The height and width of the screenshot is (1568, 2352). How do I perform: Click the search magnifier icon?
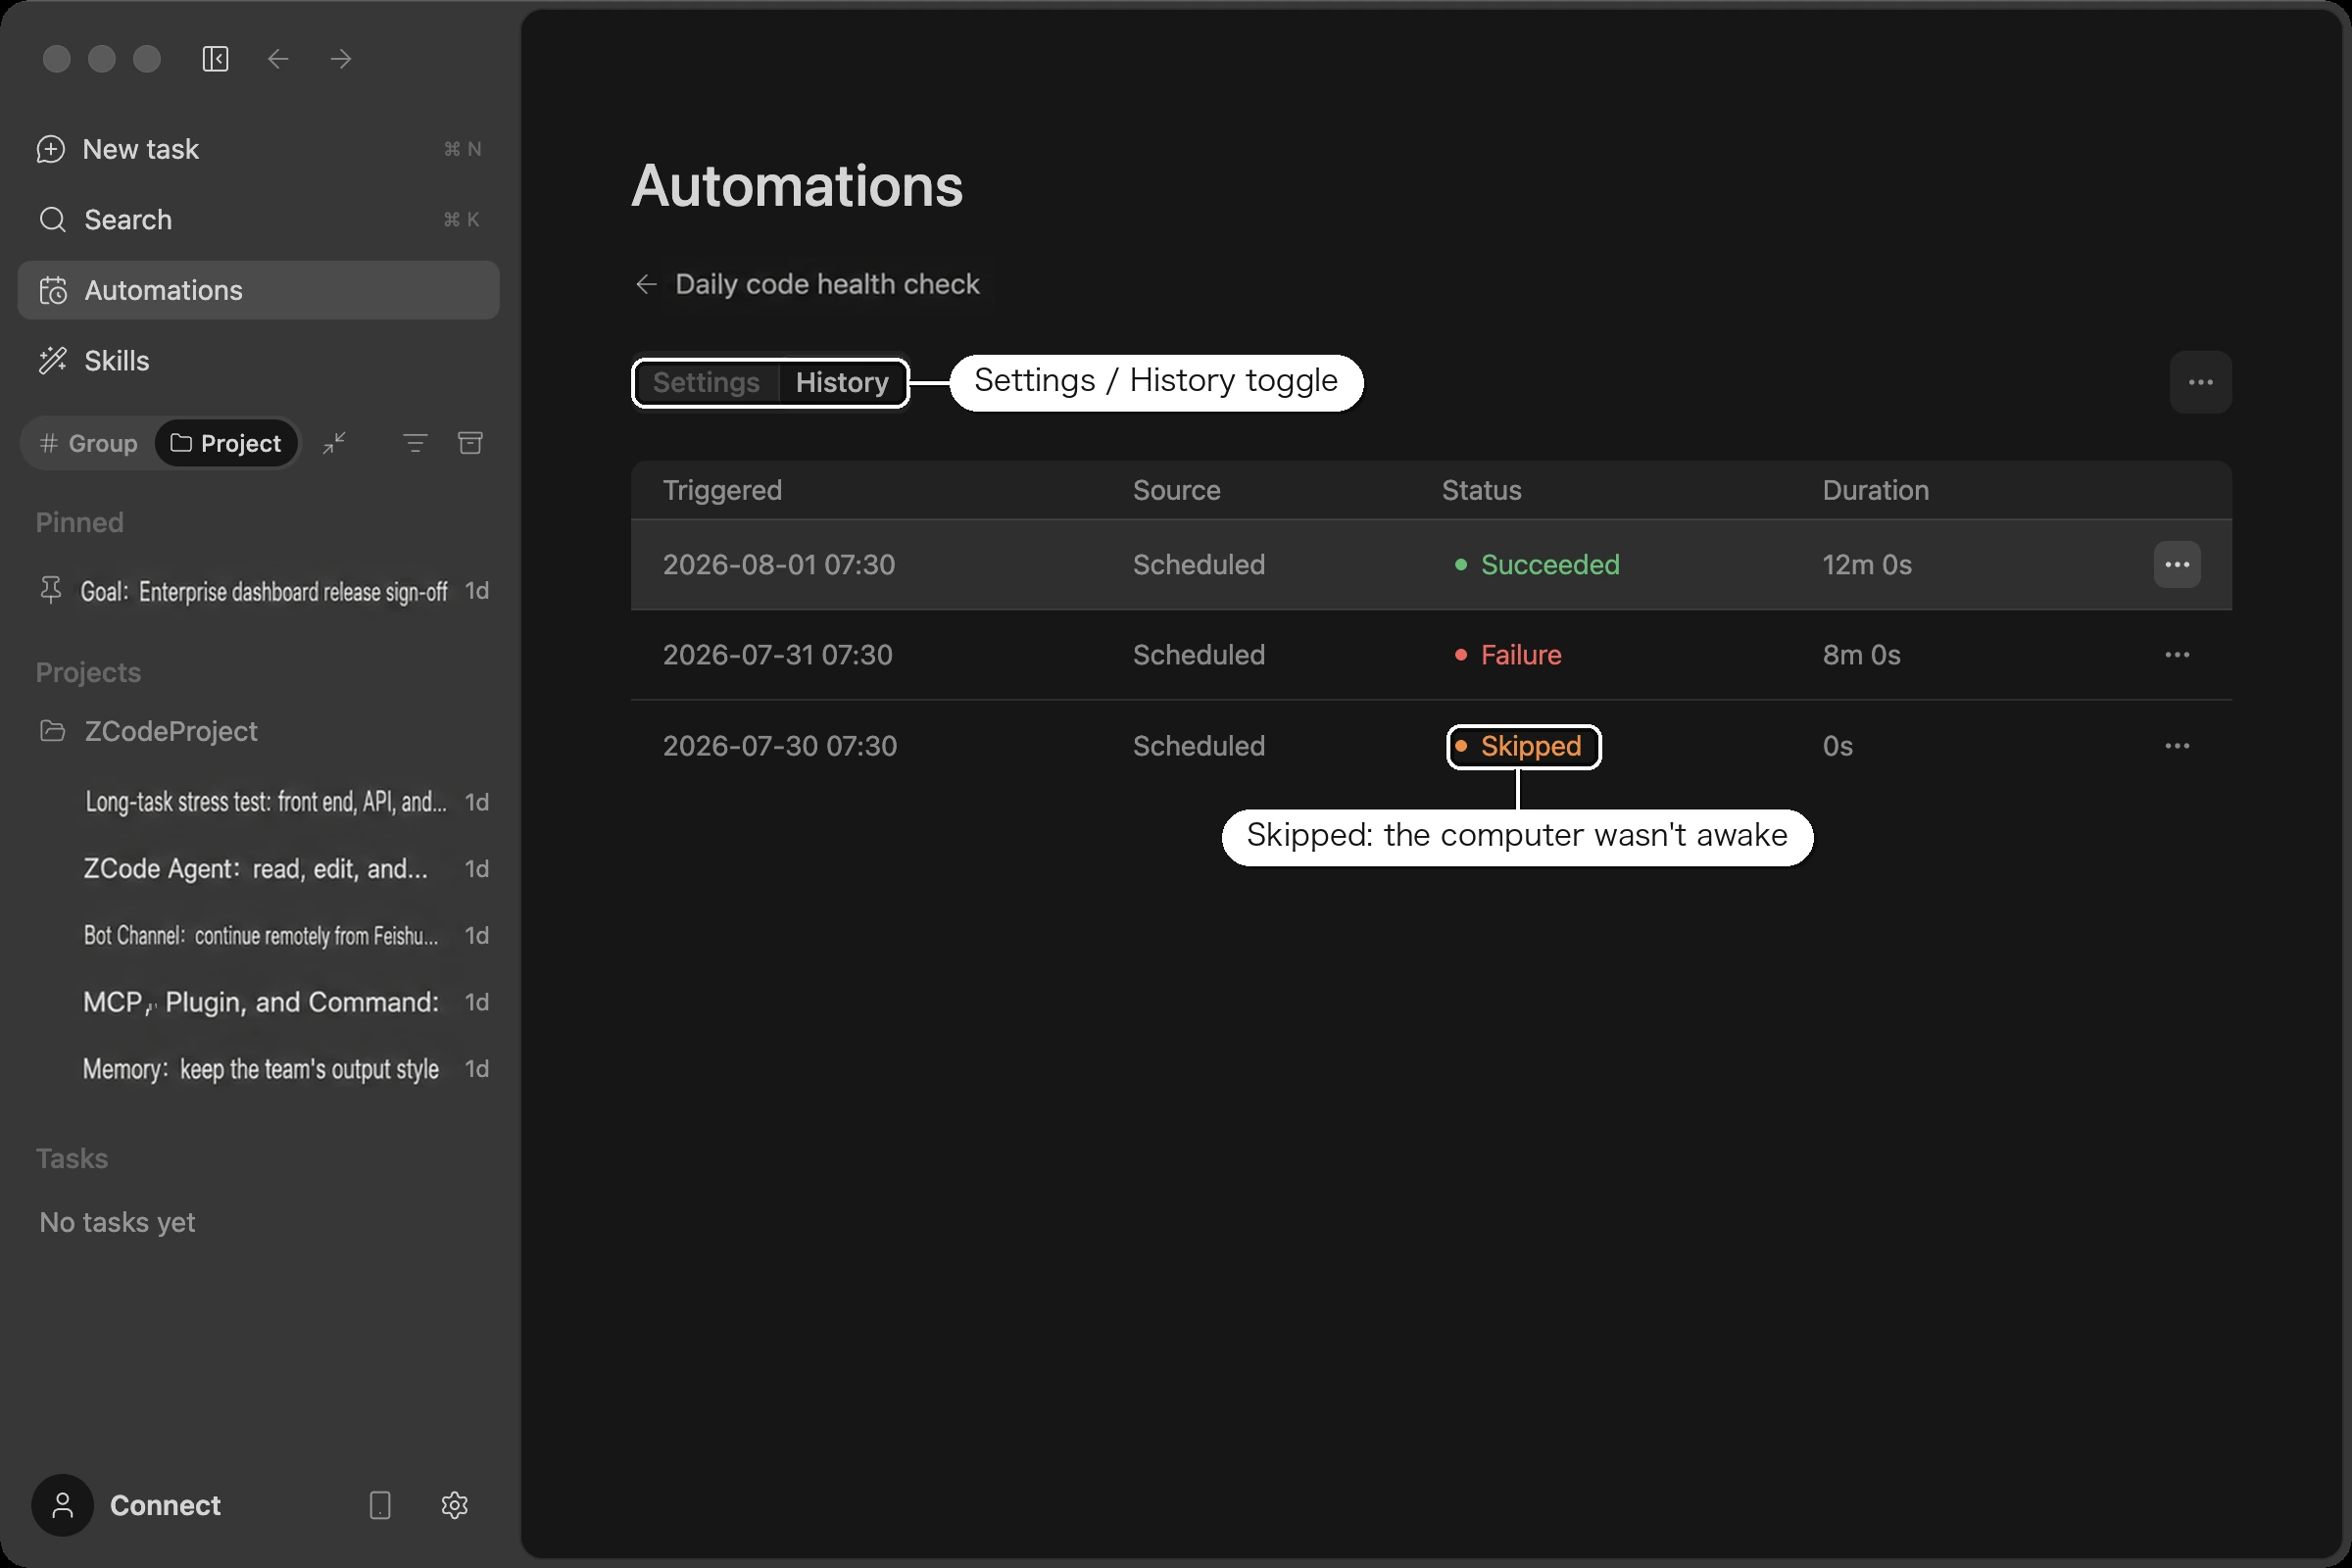point(52,219)
